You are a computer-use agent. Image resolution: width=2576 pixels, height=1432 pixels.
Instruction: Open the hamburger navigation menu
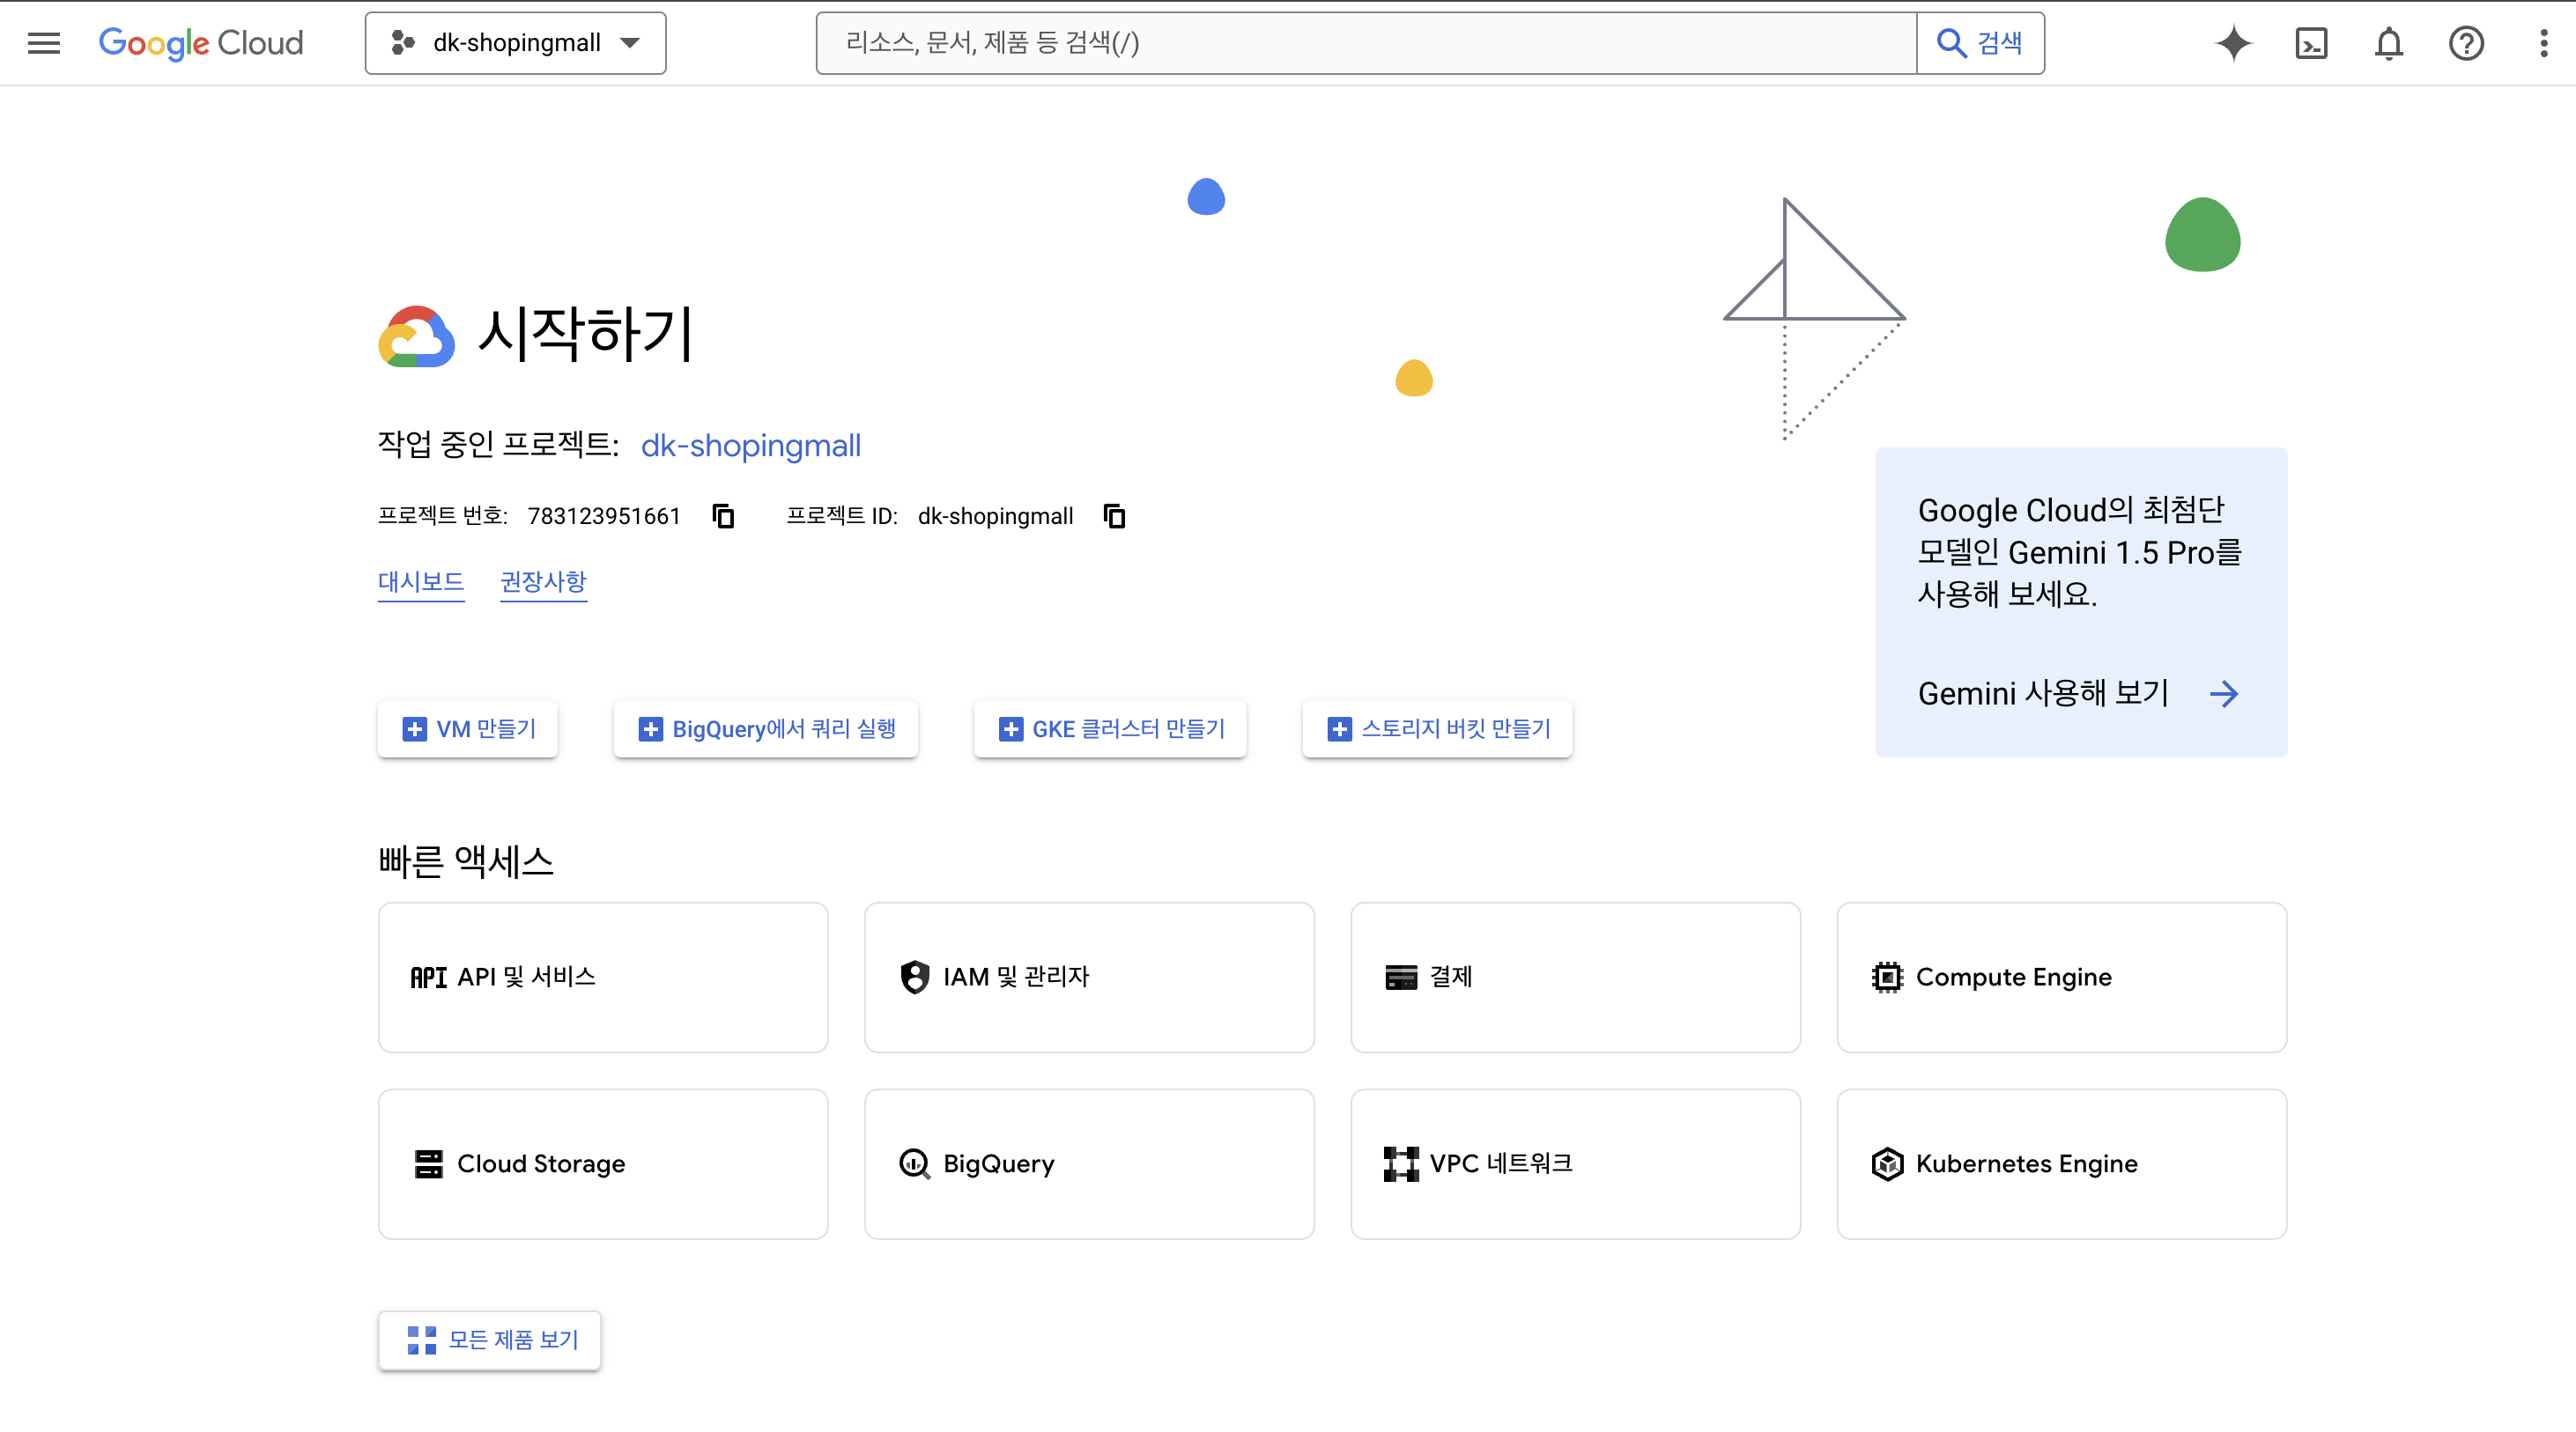44,43
